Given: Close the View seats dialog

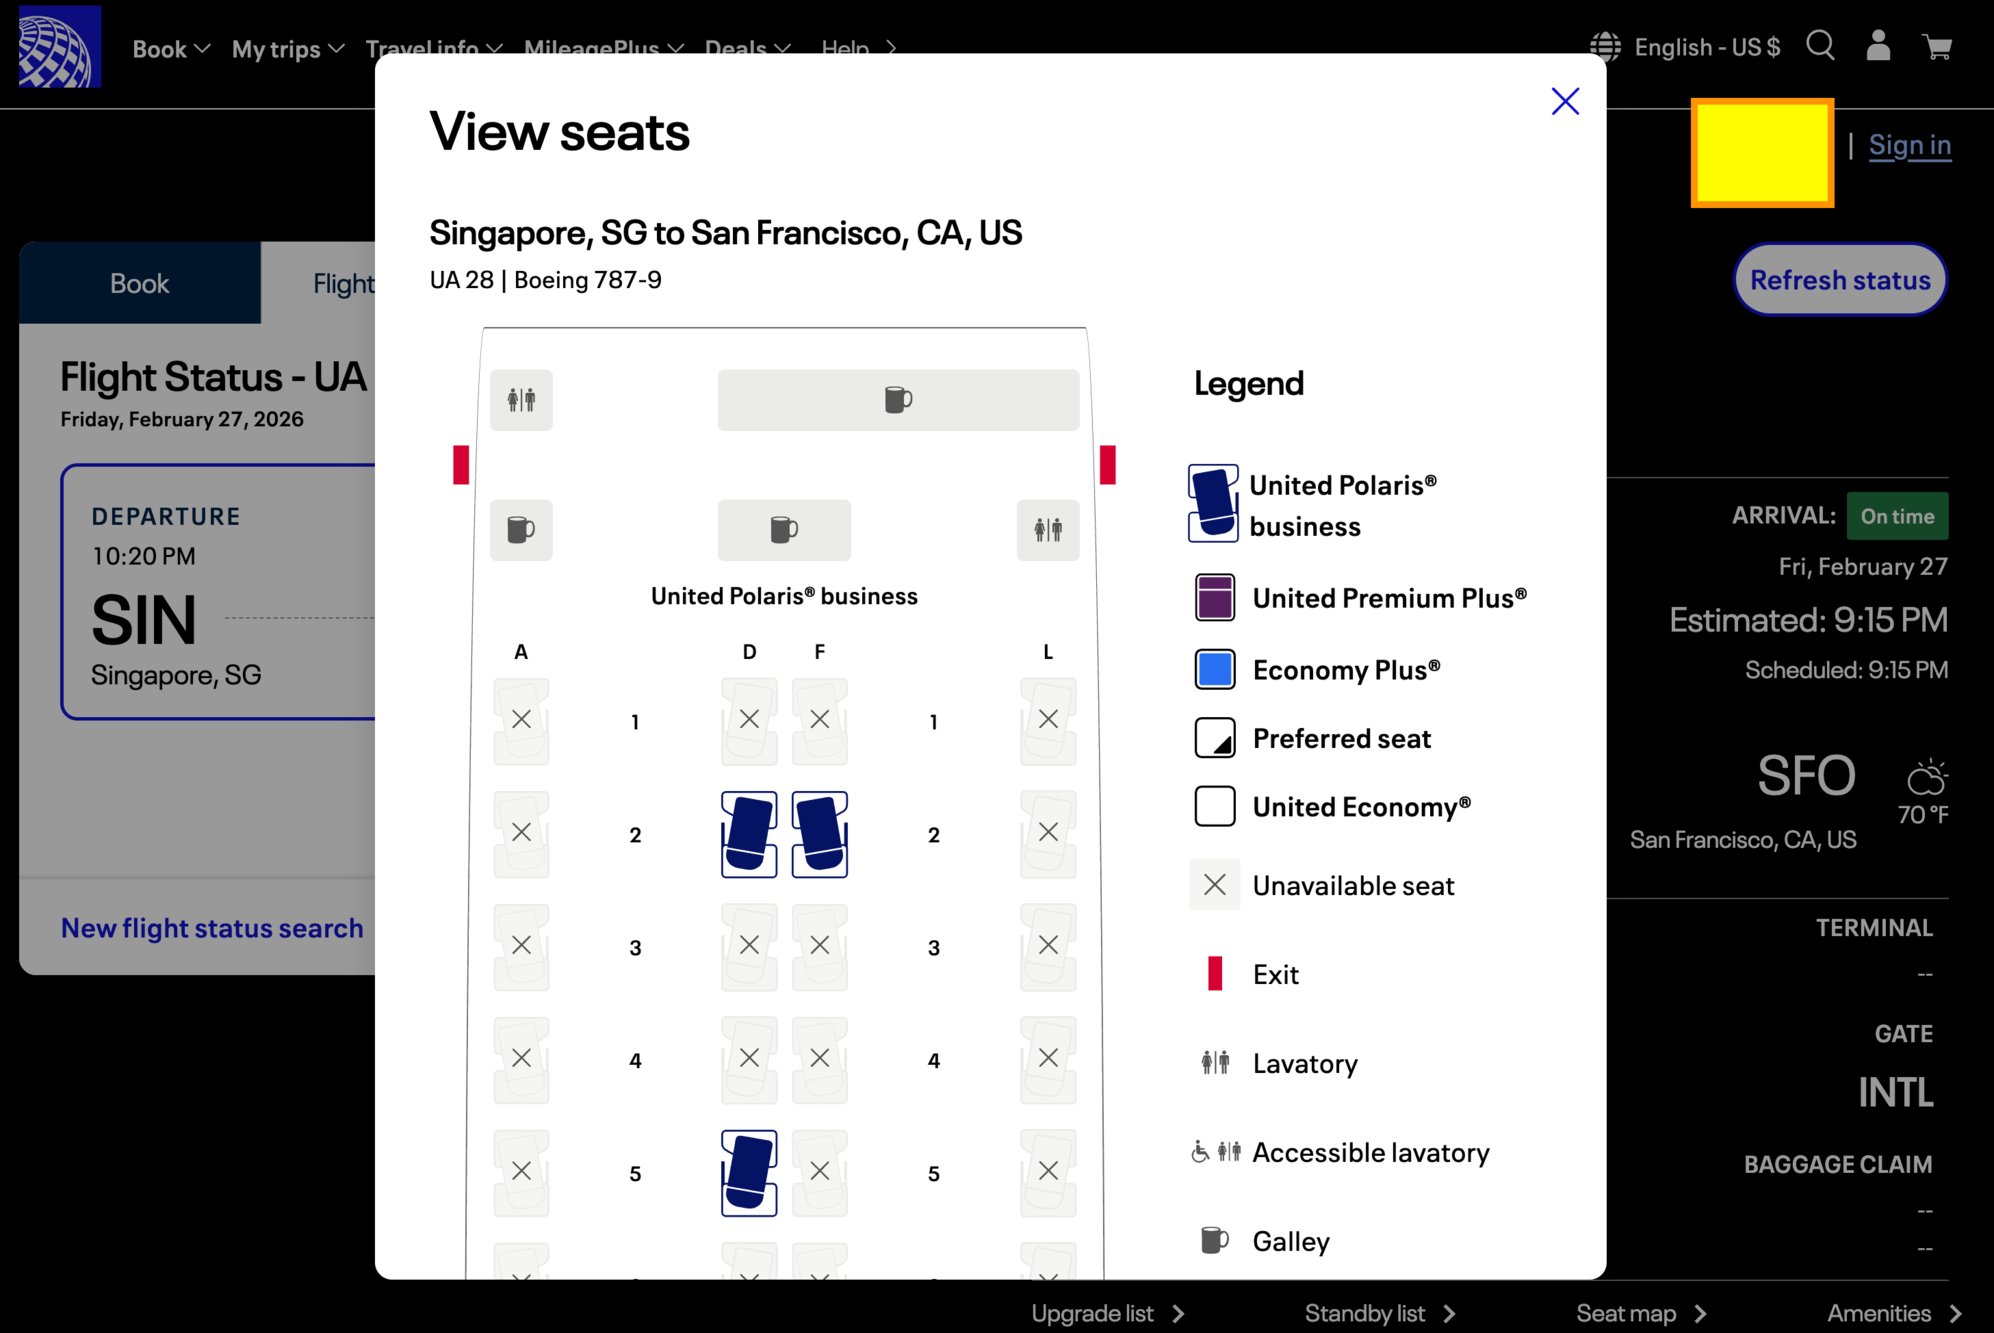Looking at the screenshot, I should pyautogui.click(x=1565, y=101).
